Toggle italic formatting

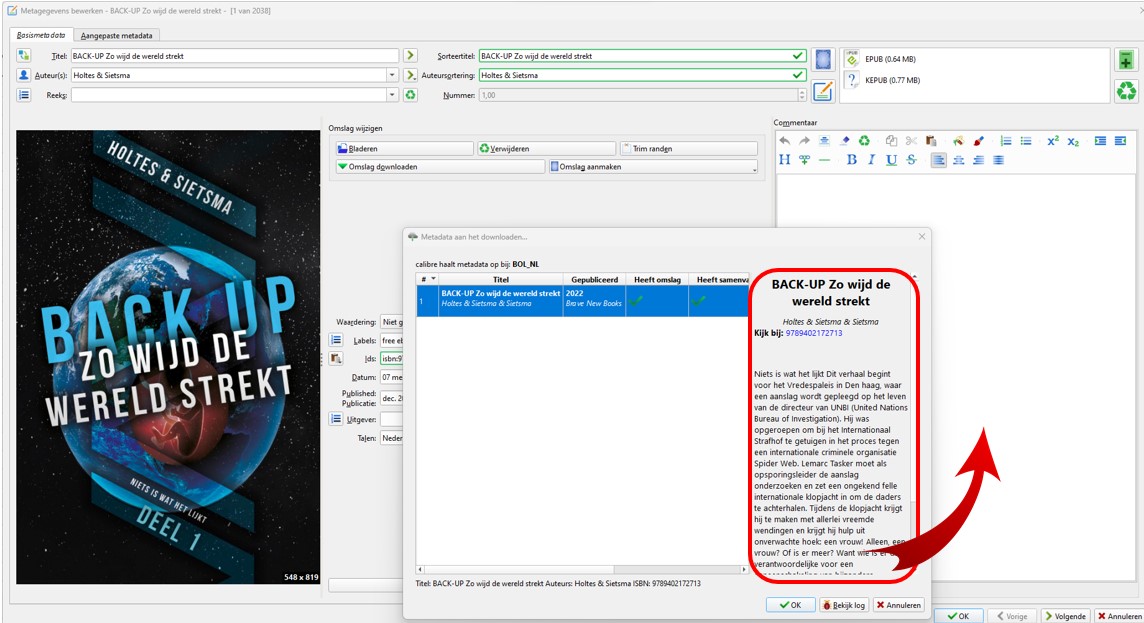tap(871, 160)
